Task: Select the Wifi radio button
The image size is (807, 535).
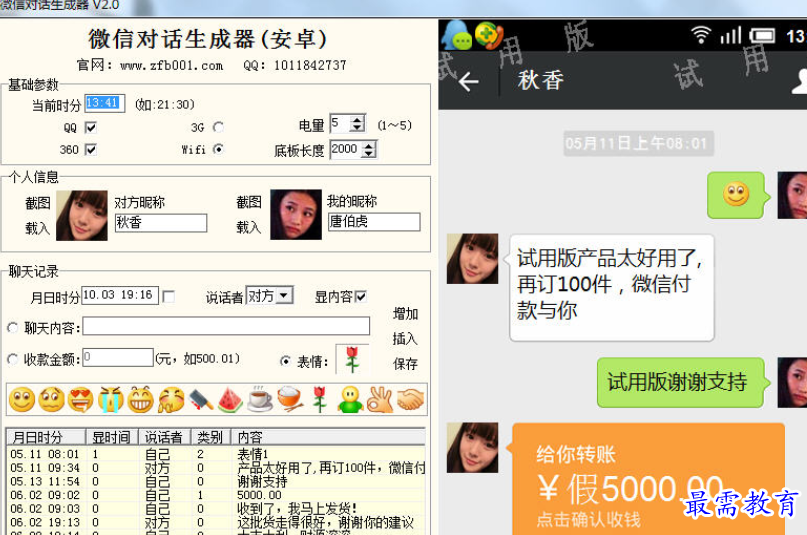Action: tap(218, 149)
